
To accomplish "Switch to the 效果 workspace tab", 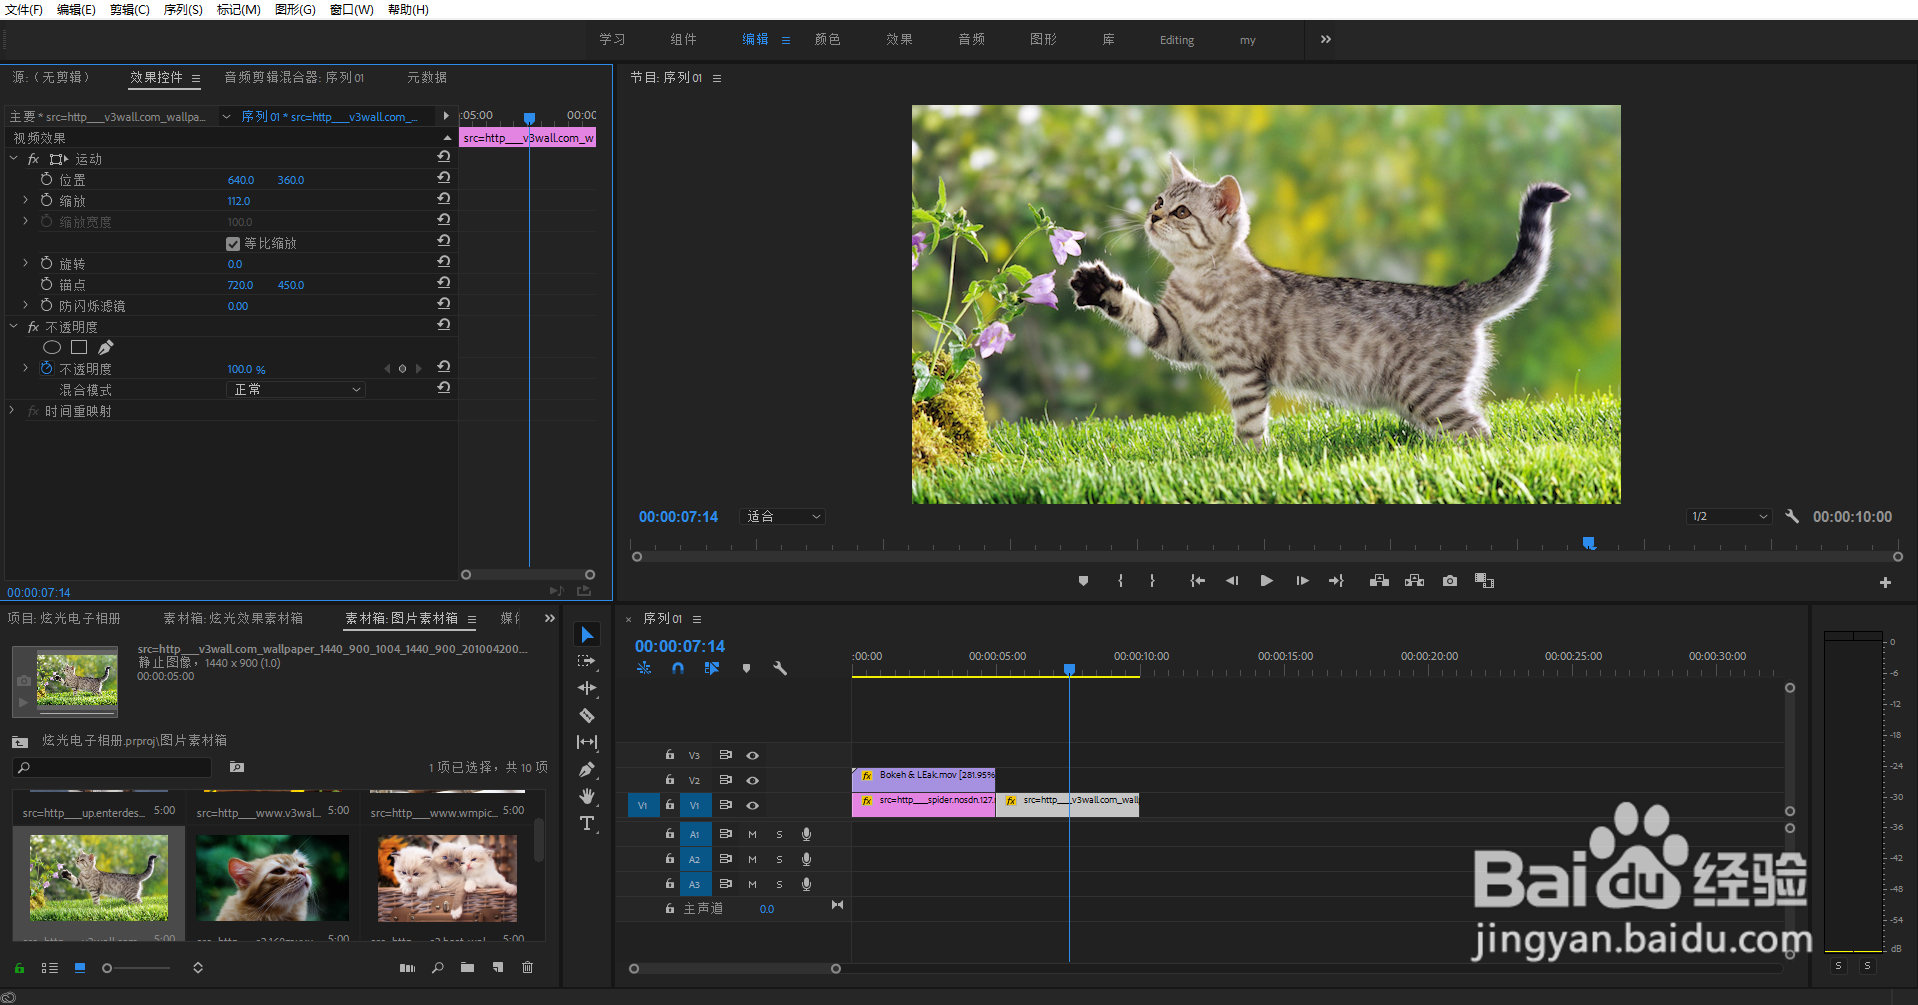I will [899, 40].
